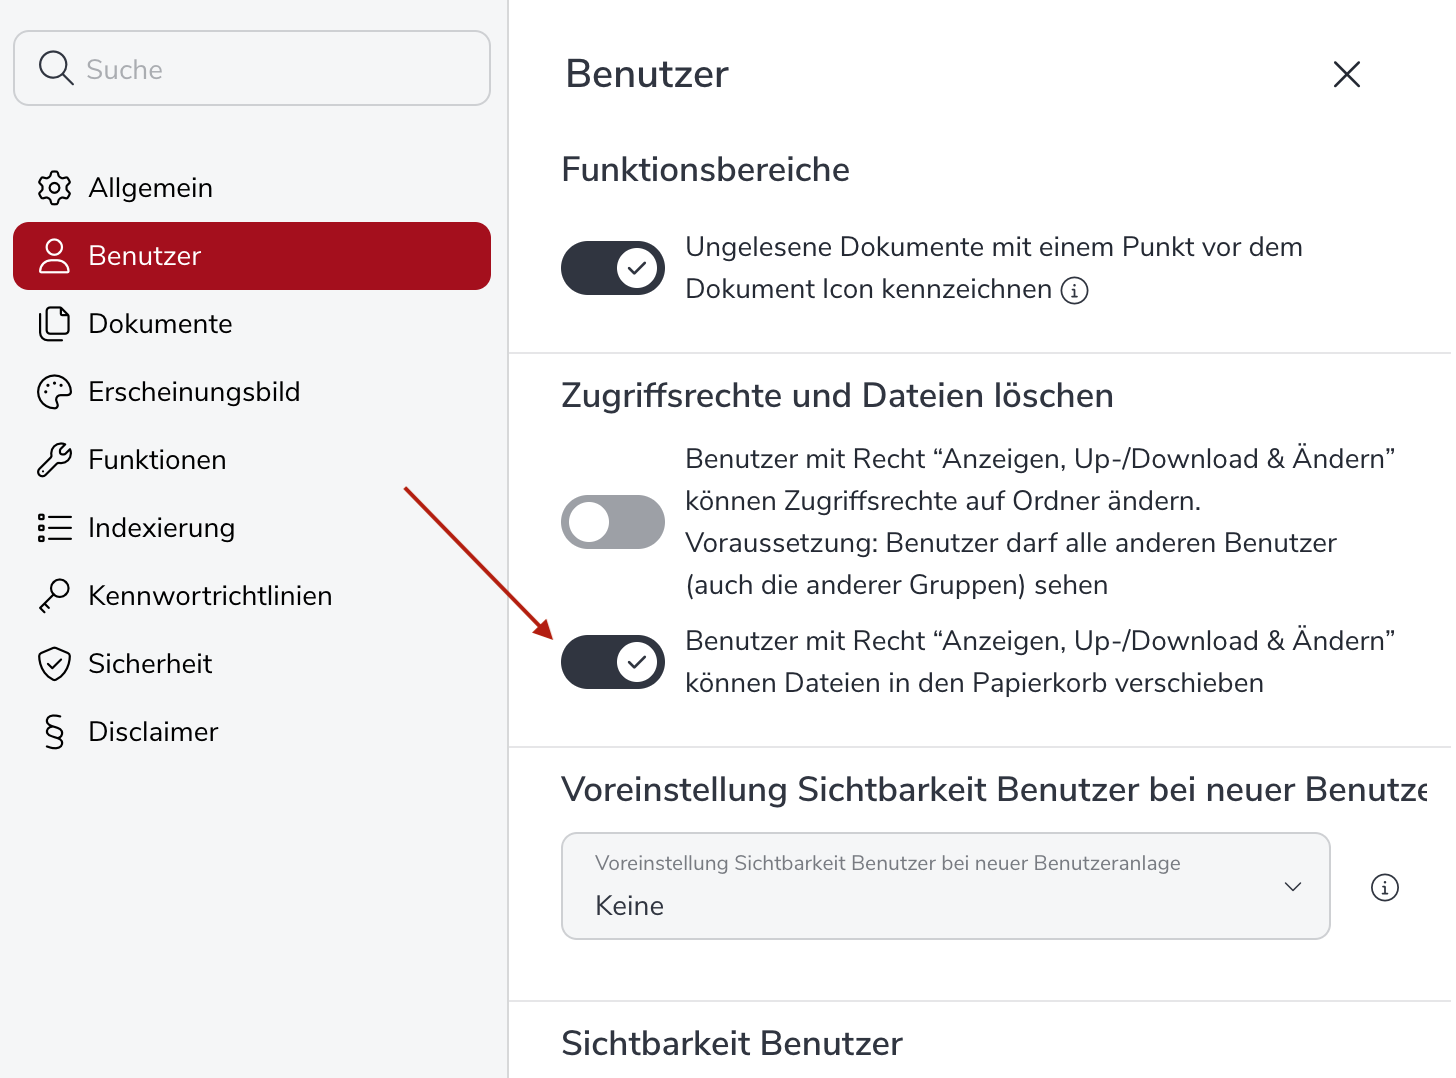
Task: Click the Erscheinungsbild palette icon
Action: tap(54, 392)
